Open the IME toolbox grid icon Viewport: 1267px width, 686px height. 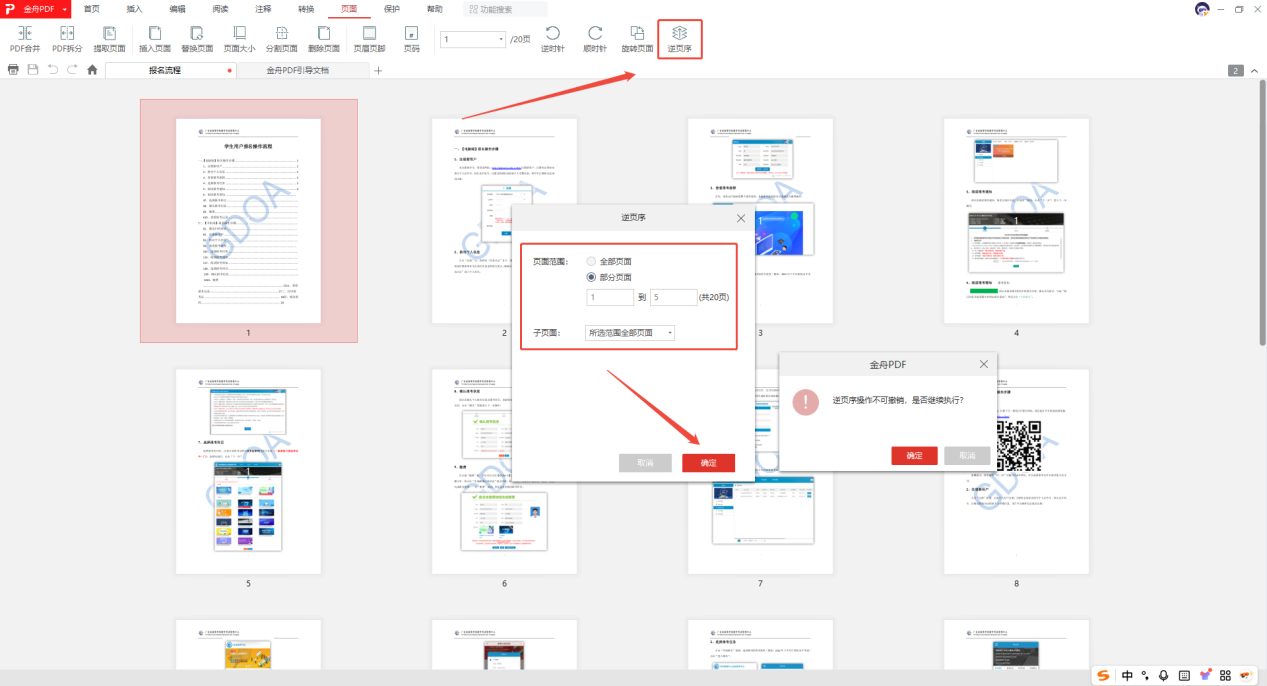tap(1225, 675)
